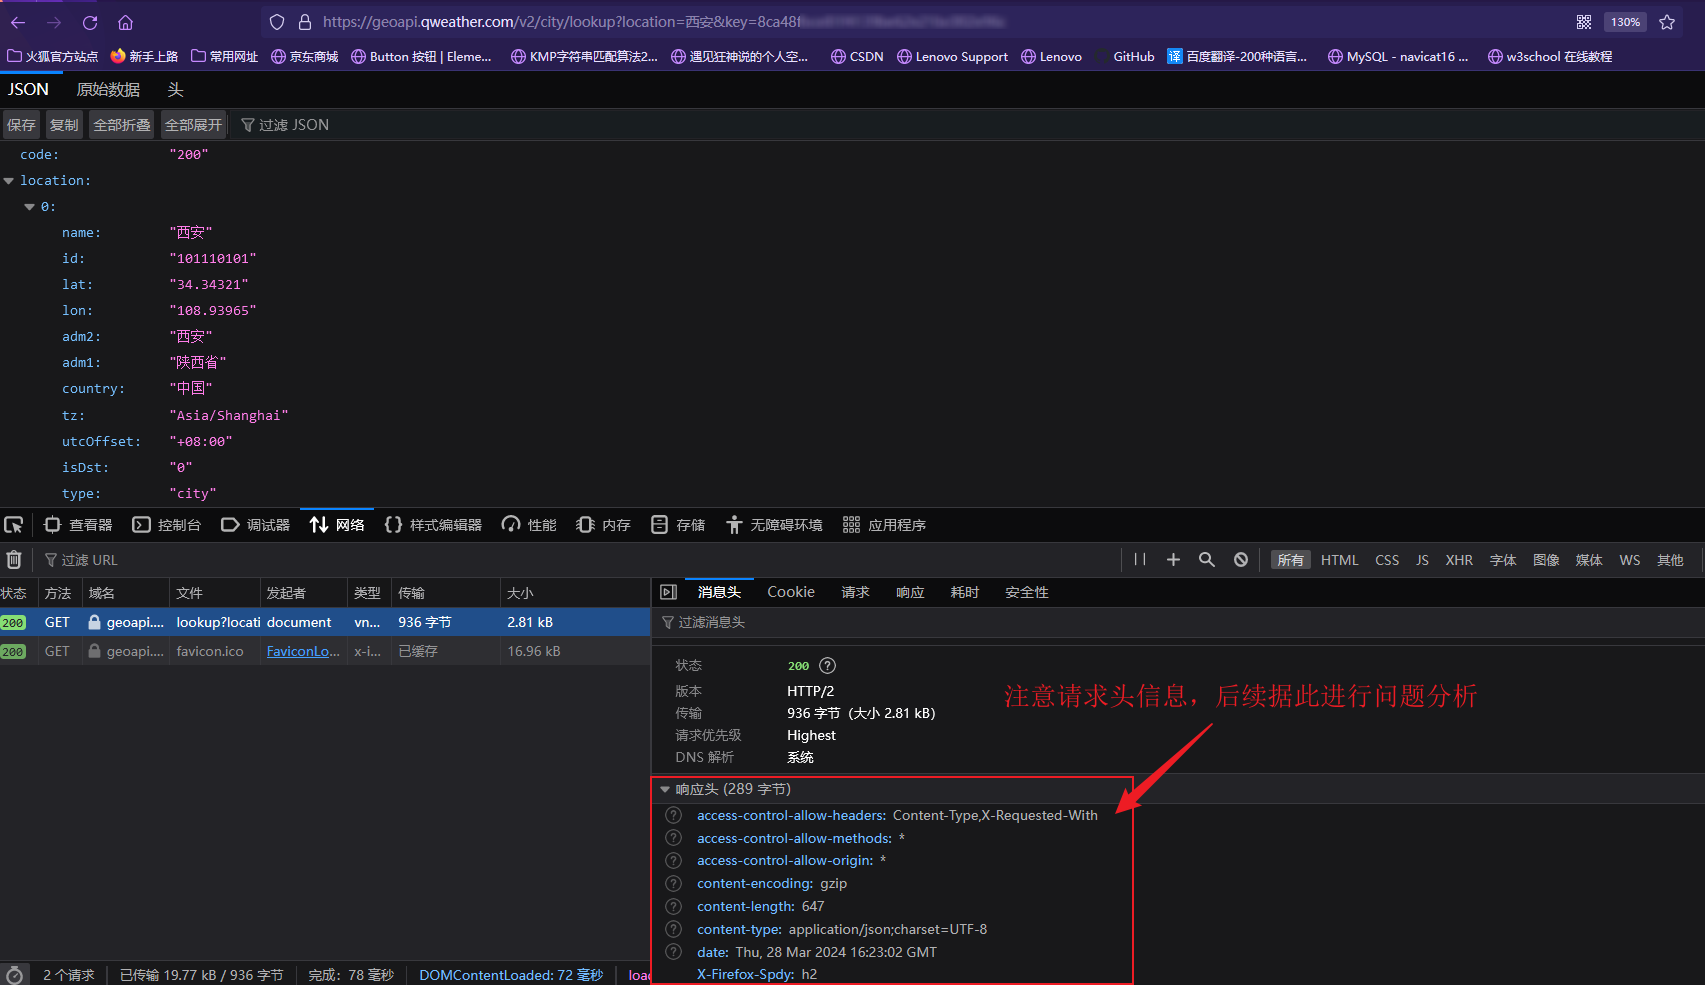Image resolution: width=1705 pixels, height=985 pixels.
Task: Click 全部展开 to expand all JSON nodes
Action: click(x=194, y=125)
